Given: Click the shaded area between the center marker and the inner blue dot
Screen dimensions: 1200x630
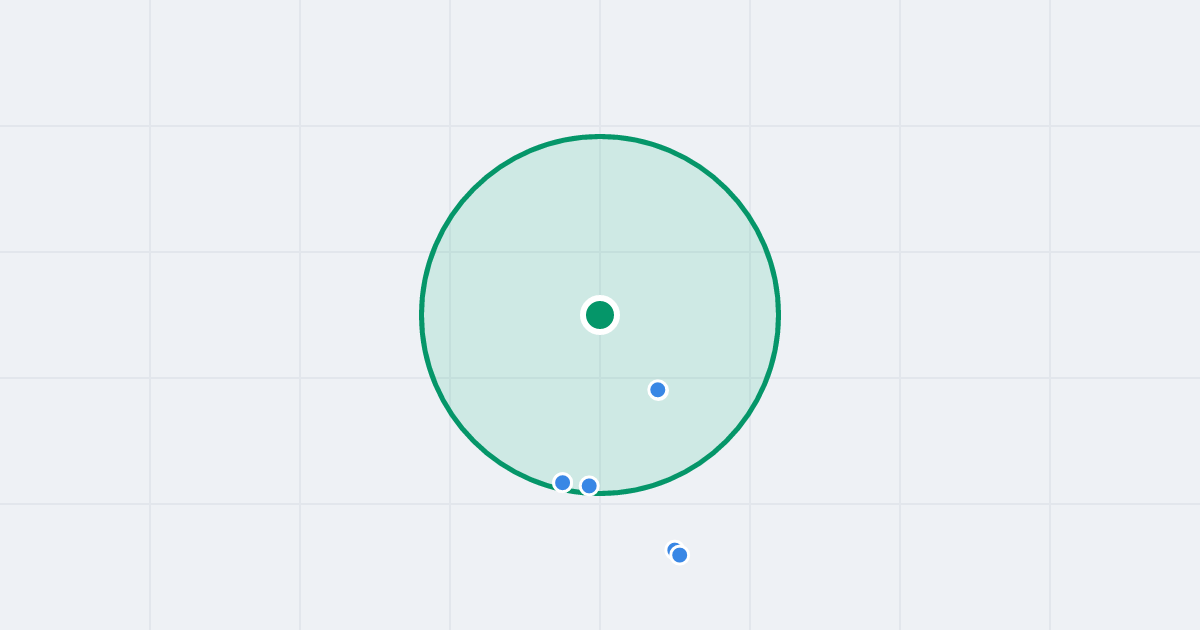Looking at the screenshot, I should coord(630,354).
